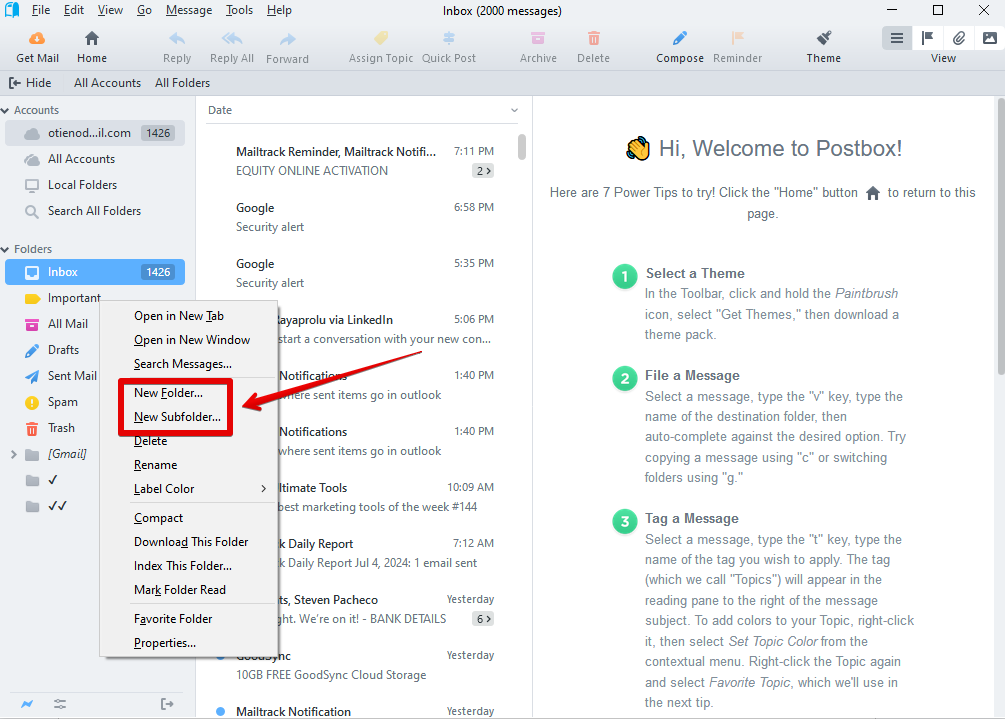Image resolution: width=1005 pixels, height=719 pixels.
Task: Open Properties... for the folder
Action: (165, 643)
